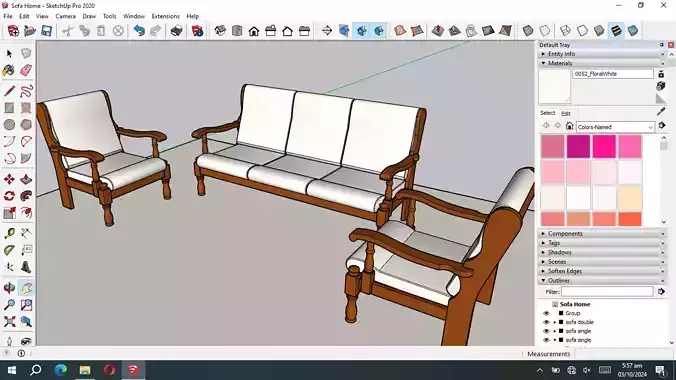This screenshot has height=380, width=676.
Task: Collapse the Outliner panel
Action: coord(602,281)
